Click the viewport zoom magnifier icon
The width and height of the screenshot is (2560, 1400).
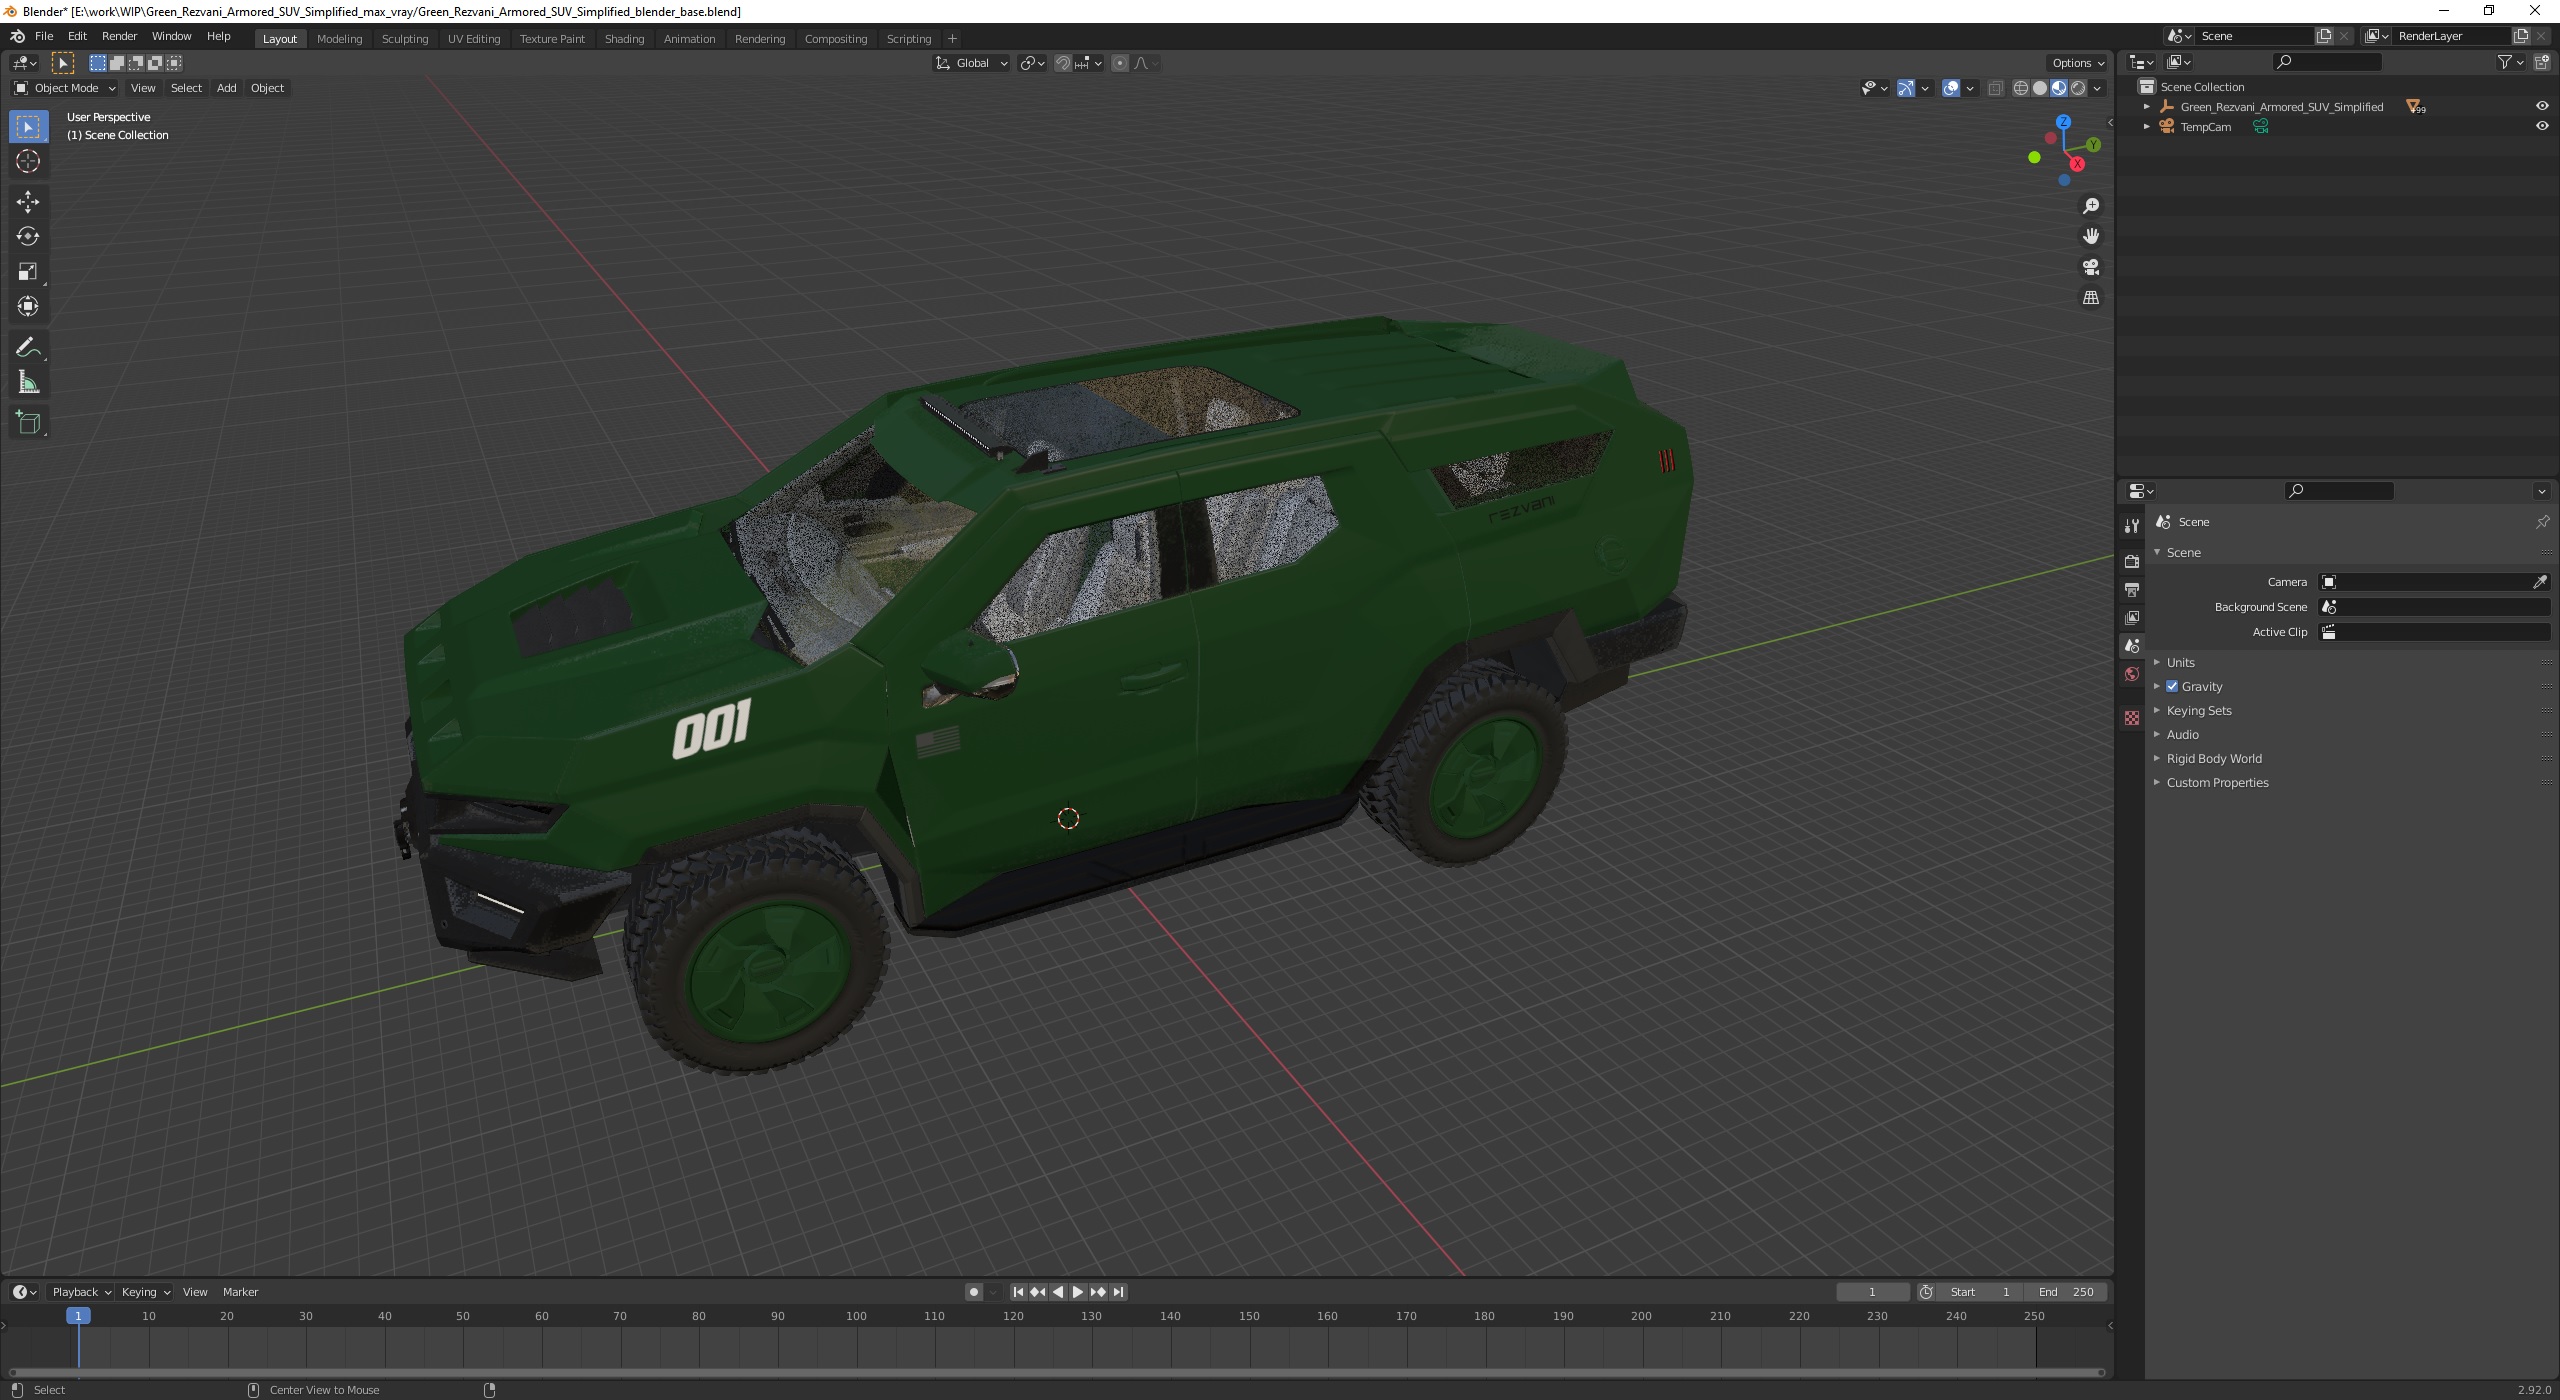coord(2090,206)
